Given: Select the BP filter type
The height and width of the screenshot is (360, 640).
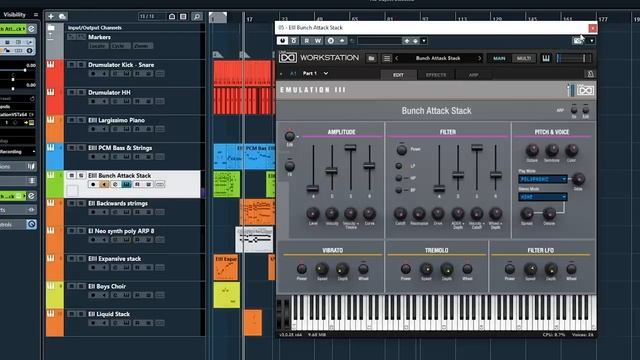Looking at the screenshot, I should pyautogui.click(x=399, y=190).
